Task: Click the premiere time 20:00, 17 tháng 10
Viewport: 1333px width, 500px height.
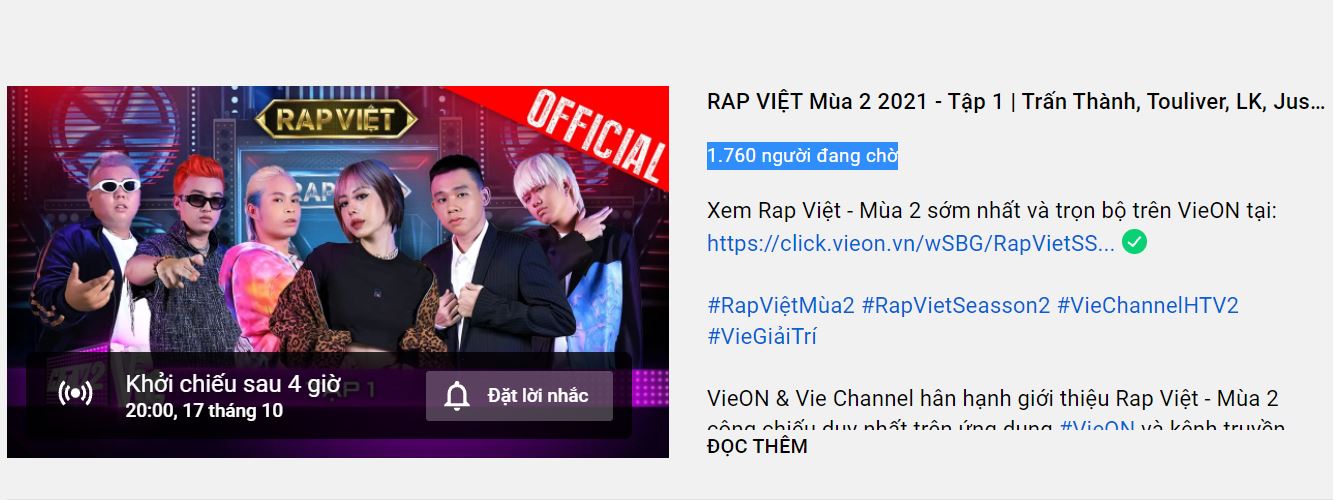Action: 204,411
